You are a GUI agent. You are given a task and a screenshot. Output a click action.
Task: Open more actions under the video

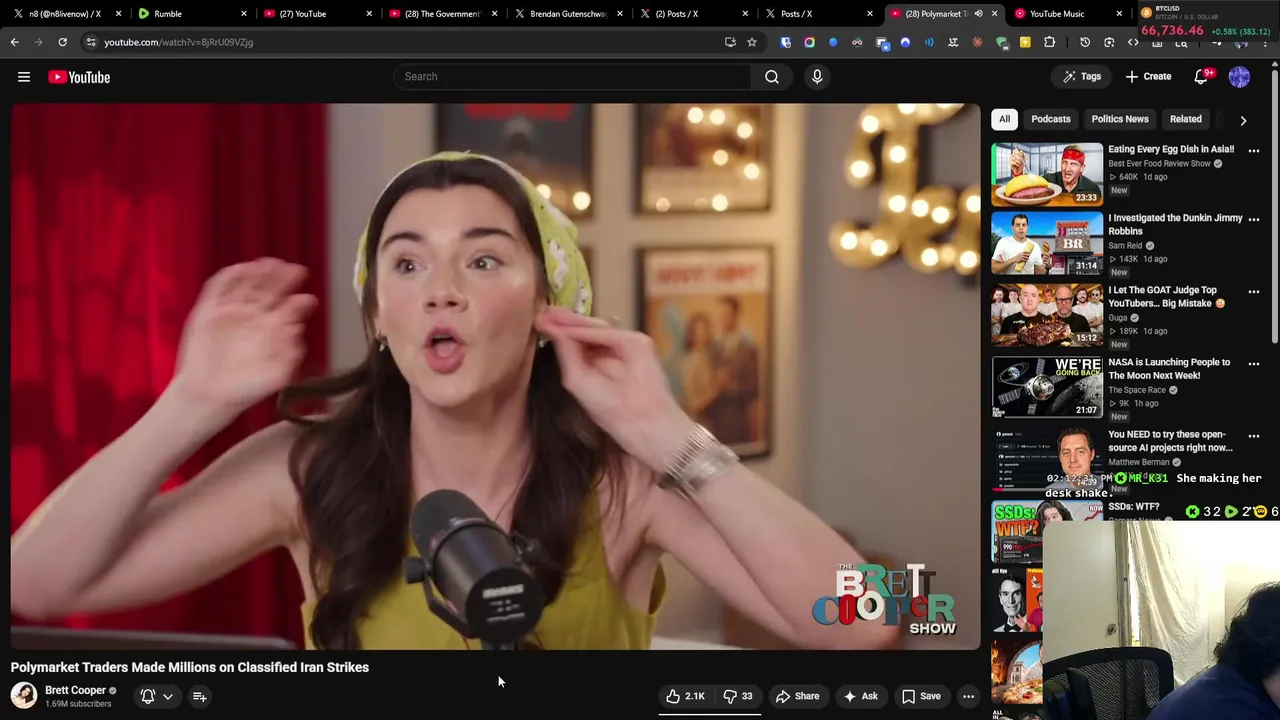pos(968,696)
